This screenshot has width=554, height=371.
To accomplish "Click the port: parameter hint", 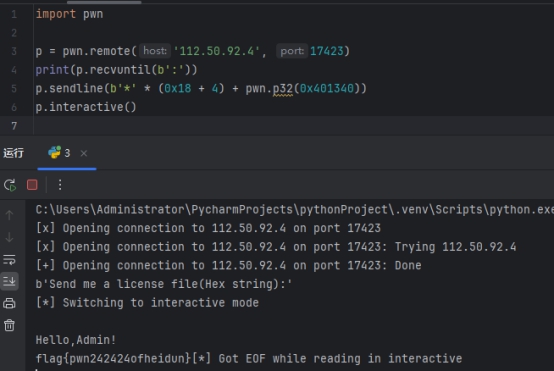I will 292,51.
